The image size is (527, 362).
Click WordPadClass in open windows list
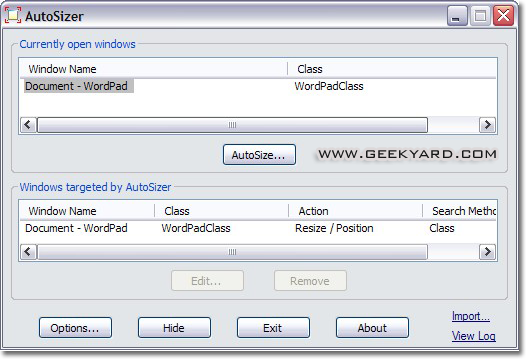pos(329,86)
